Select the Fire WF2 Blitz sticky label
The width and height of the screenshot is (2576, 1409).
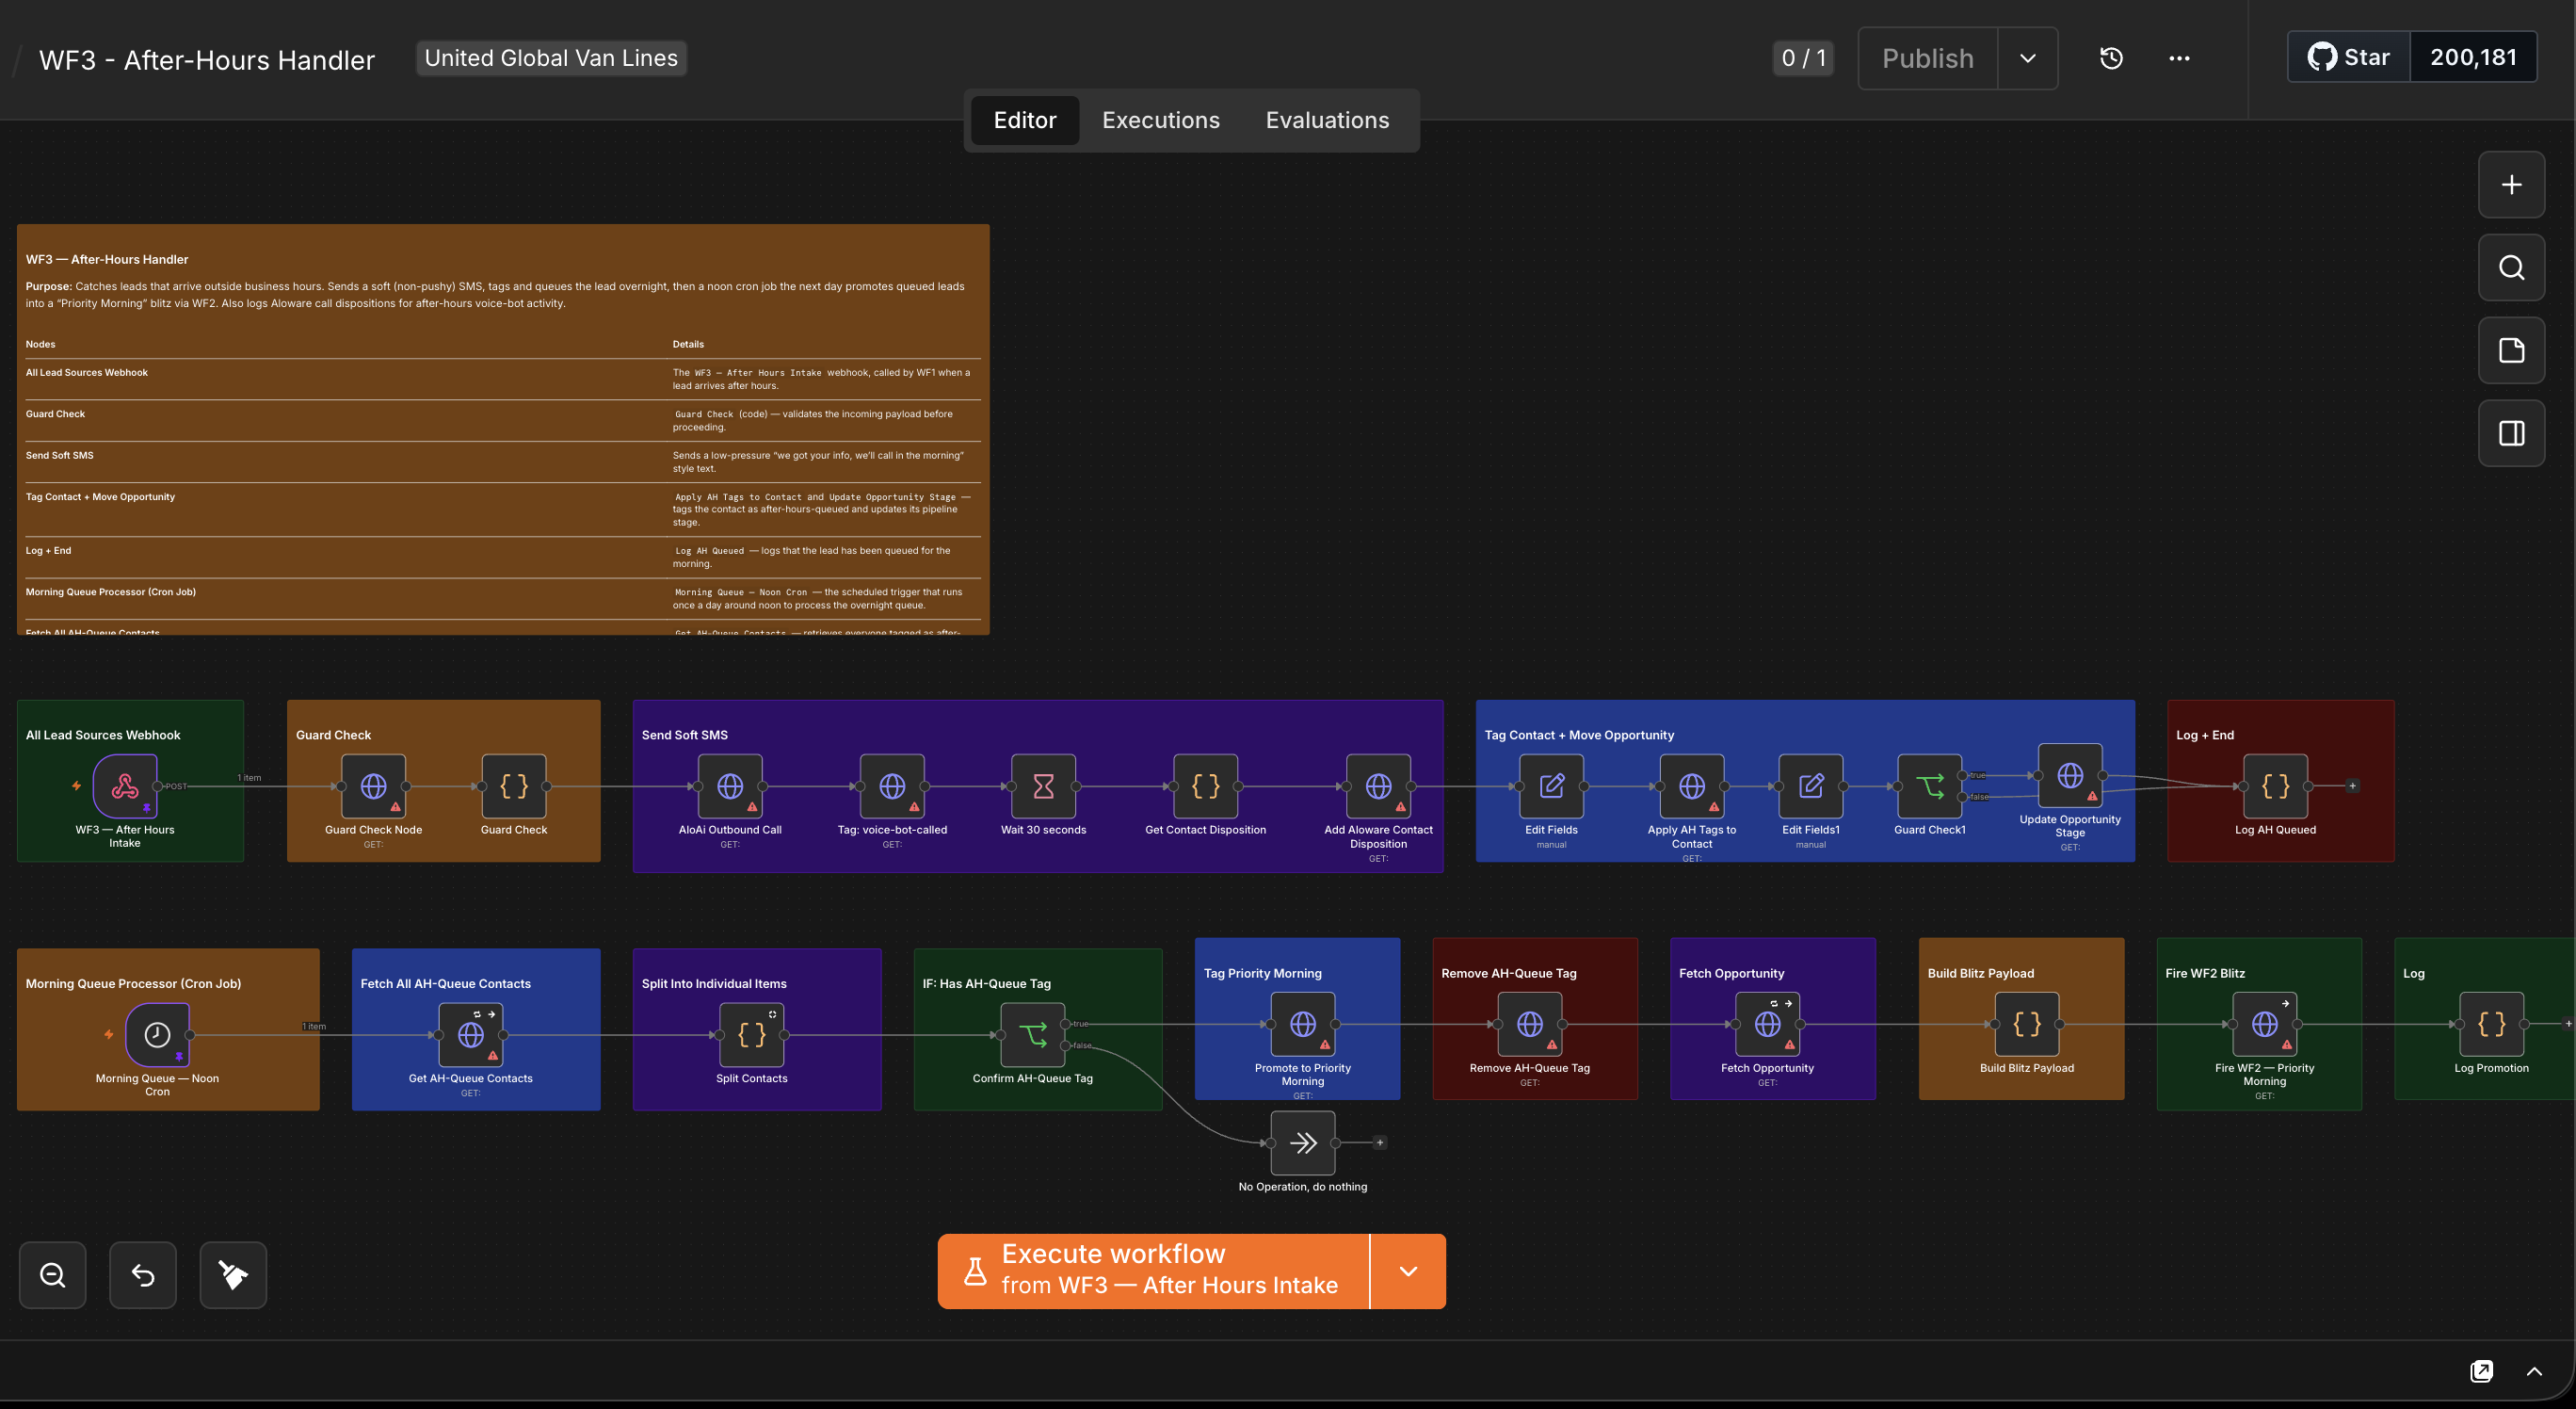(x=2204, y=973)
